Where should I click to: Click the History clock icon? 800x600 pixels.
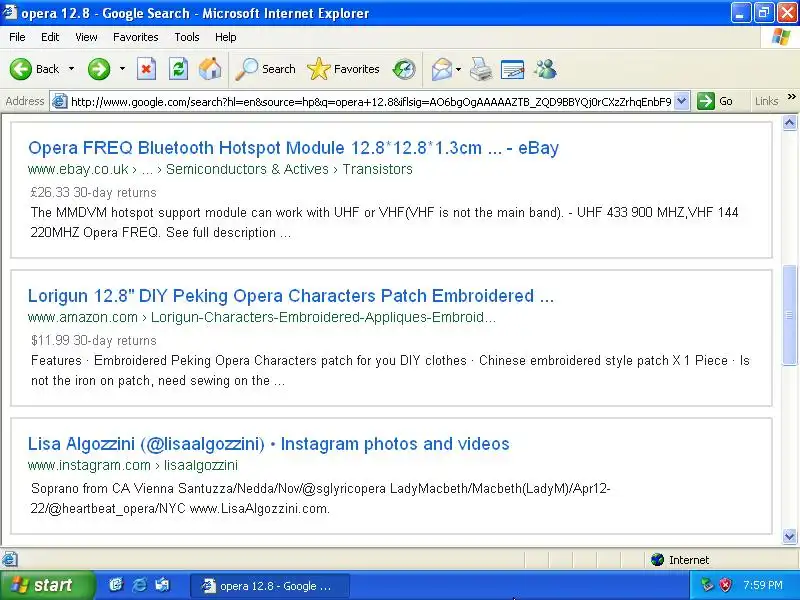point(404,69)
